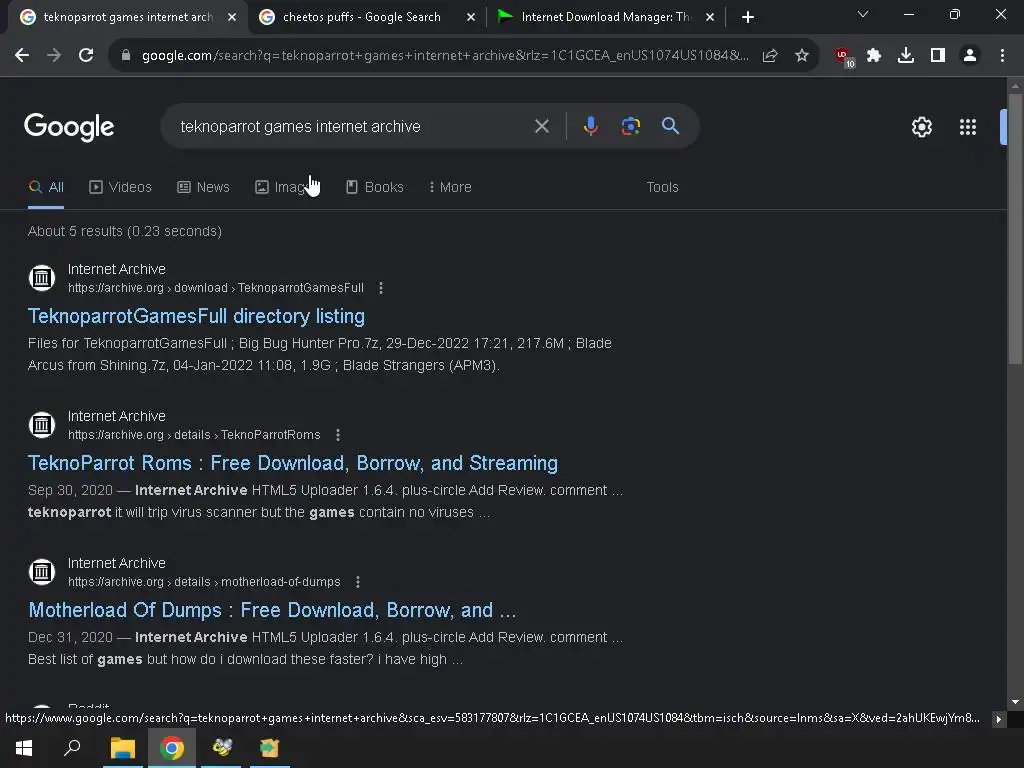The image size is (1024, 768).
Task: Click the Dec 31, 2020 result snippet
Action: click(x=325, y=648)
